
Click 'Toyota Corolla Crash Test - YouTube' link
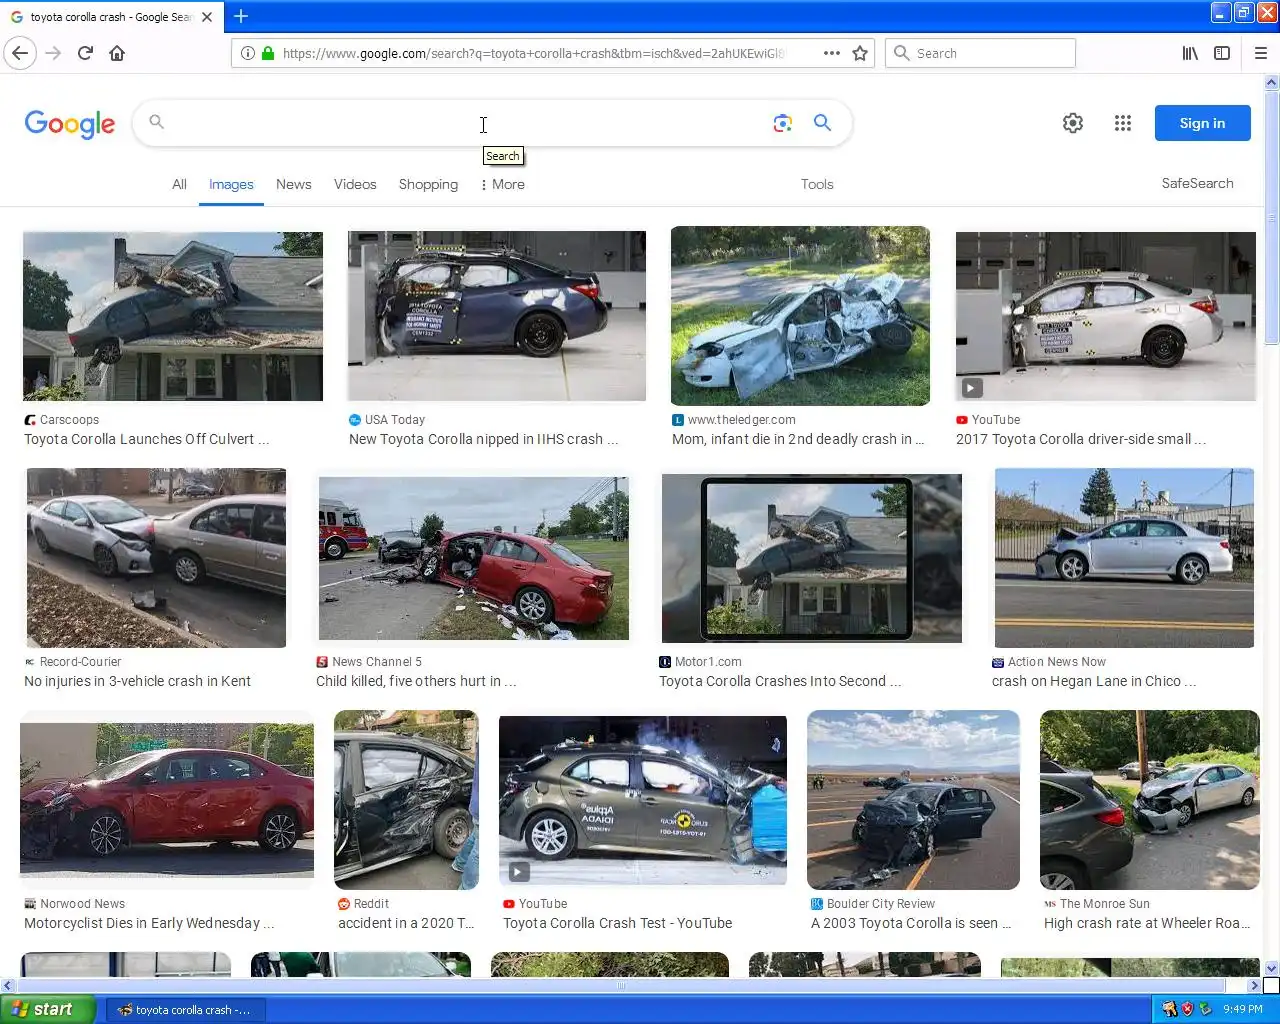point(617,923)
